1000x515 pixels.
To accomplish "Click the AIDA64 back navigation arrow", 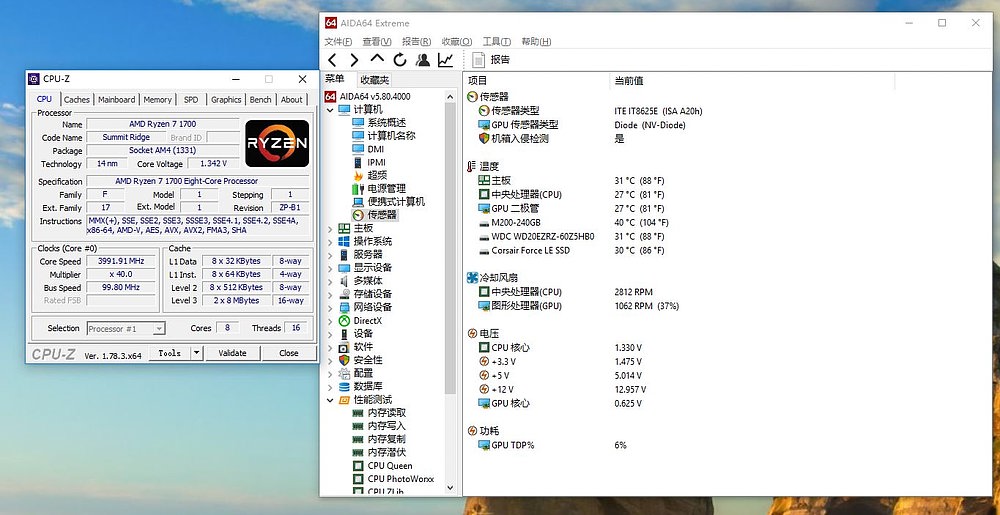I will coord(332,60).
